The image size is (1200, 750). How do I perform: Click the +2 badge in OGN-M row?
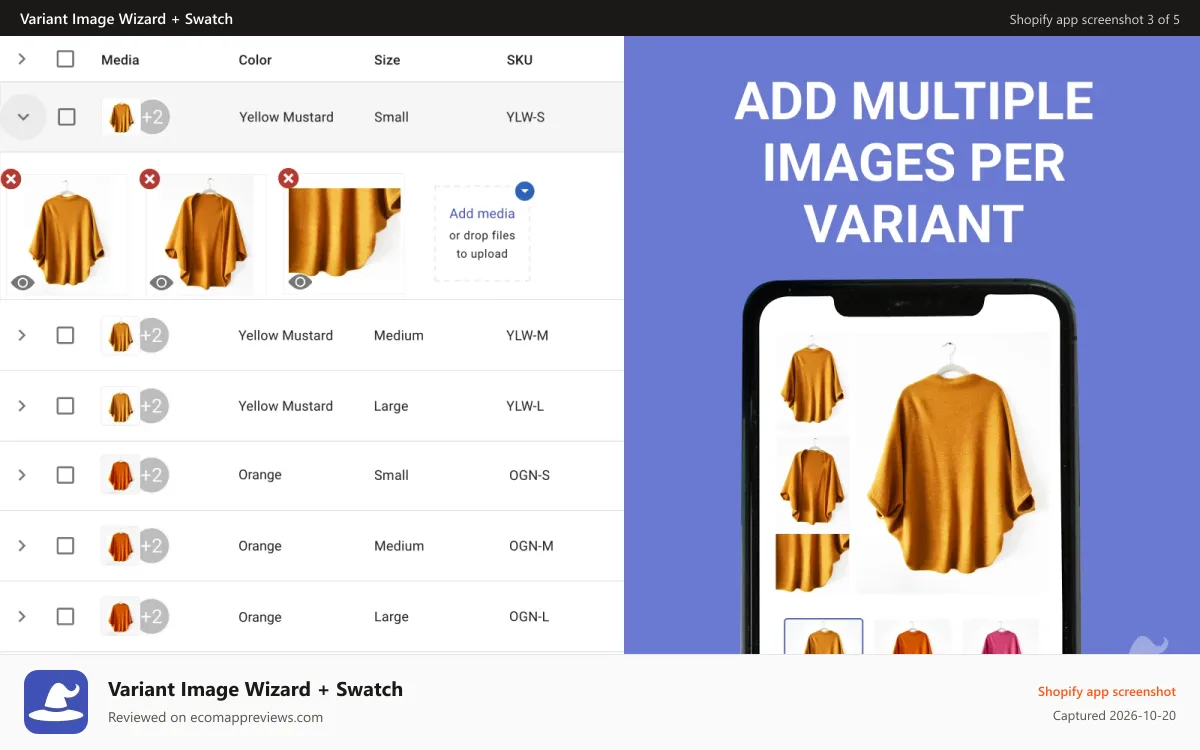pos(152,546)
